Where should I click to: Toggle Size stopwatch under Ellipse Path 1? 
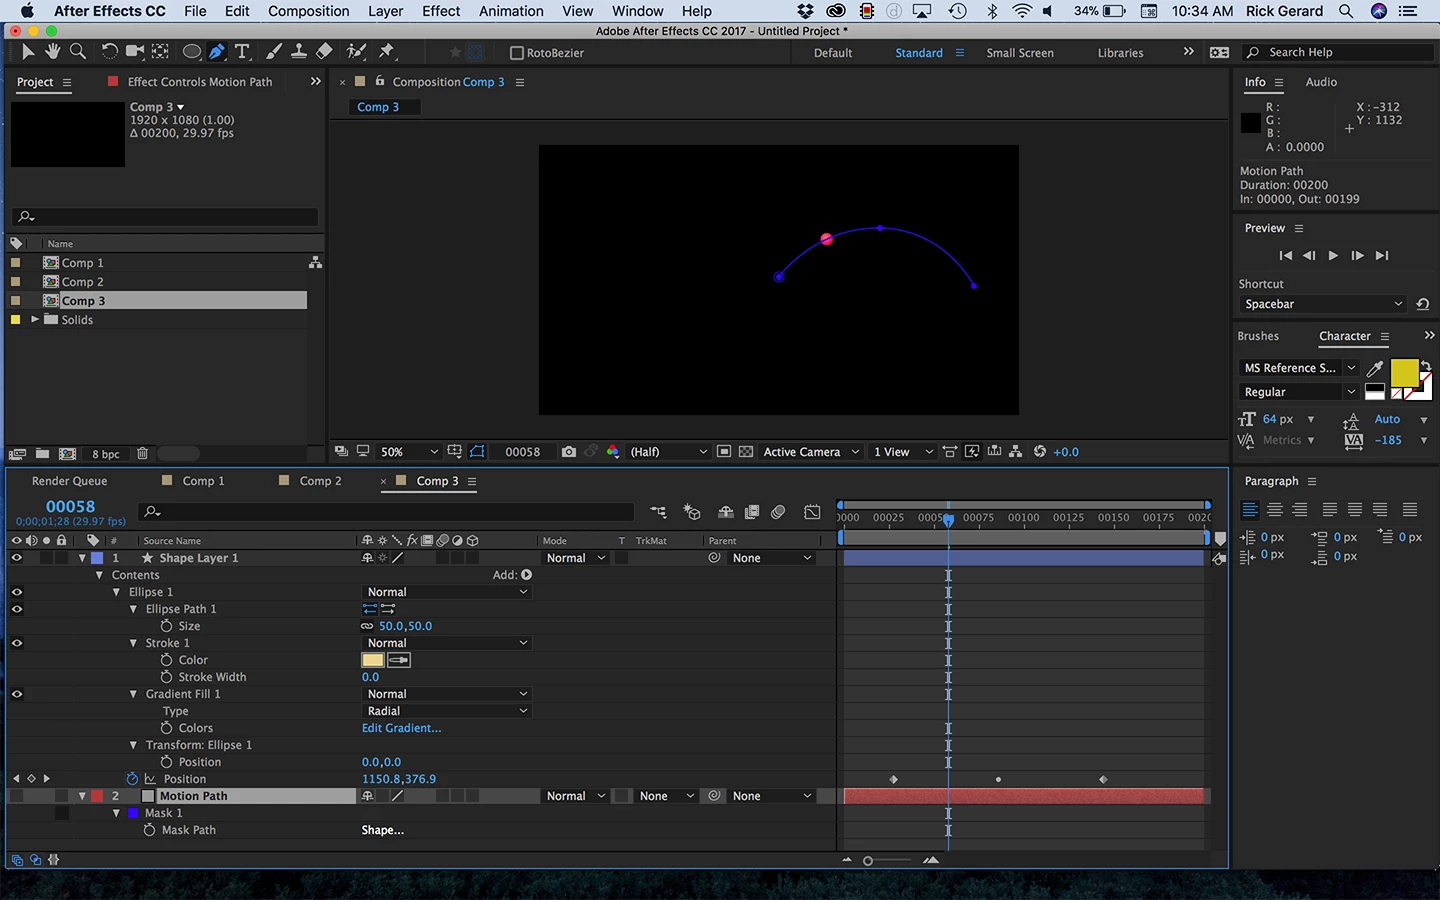coord(166,626)
